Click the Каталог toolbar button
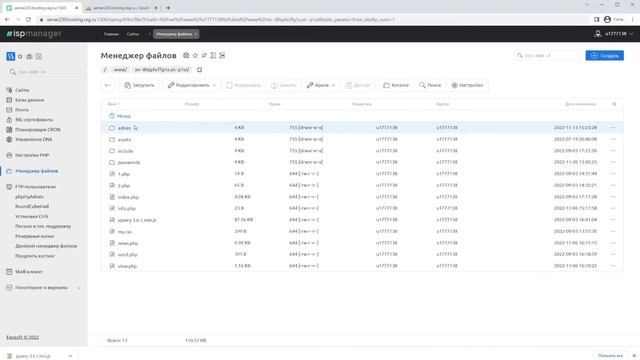Image resolution: width=640 pixels, height=360 pixels. tap(396, 85)
